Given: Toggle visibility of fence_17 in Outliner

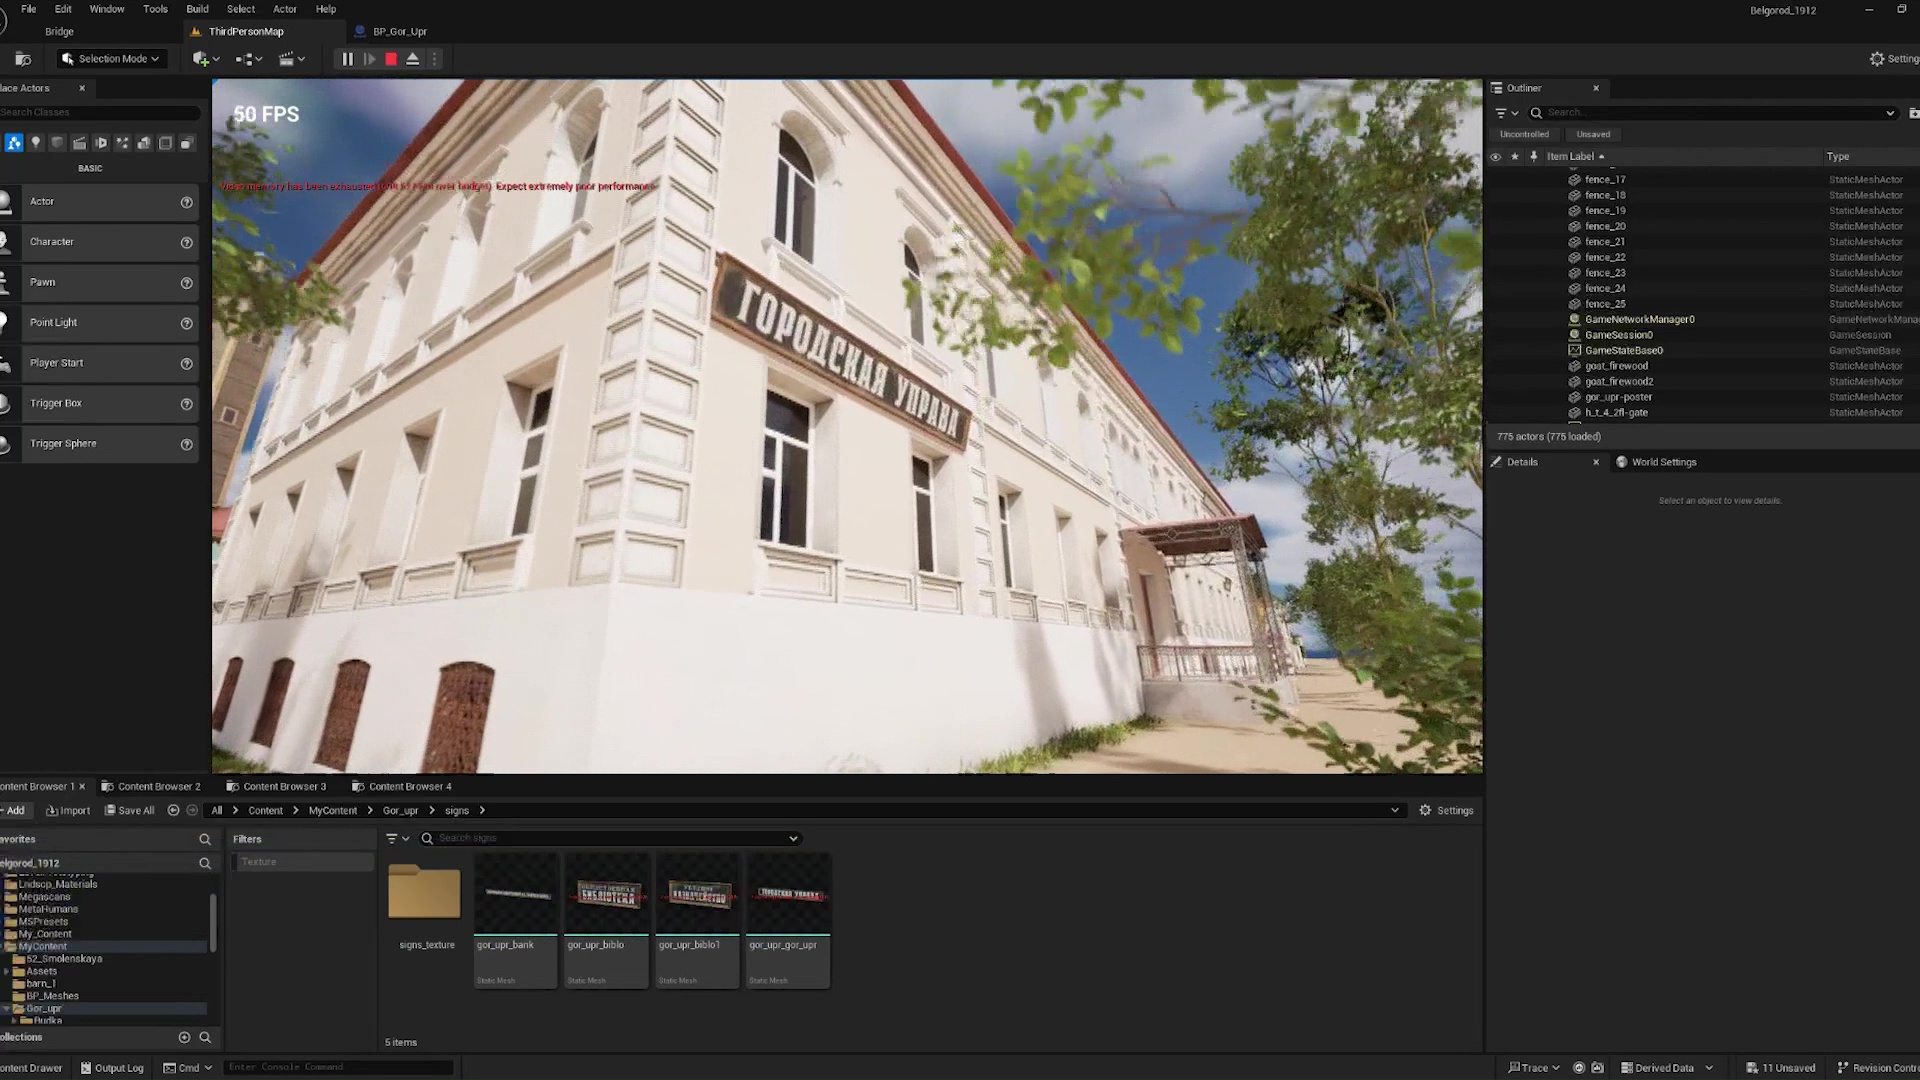Looking at the screenshot, I should coord(1497,178).
